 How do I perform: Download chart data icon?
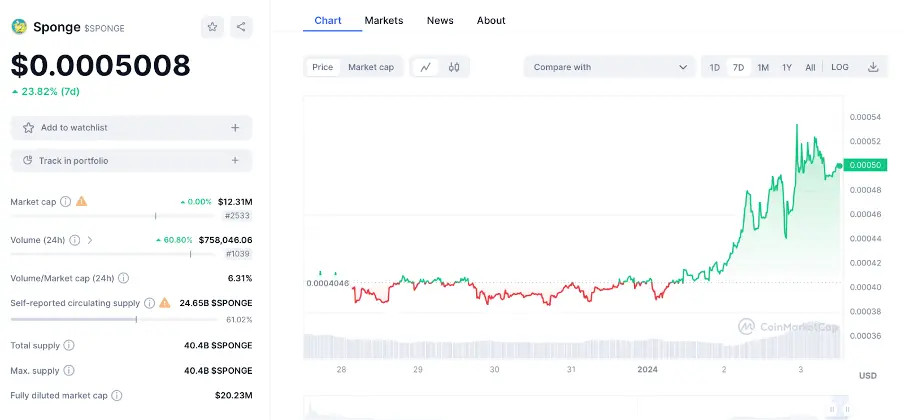pyautogui.click(x=873, y=67)
